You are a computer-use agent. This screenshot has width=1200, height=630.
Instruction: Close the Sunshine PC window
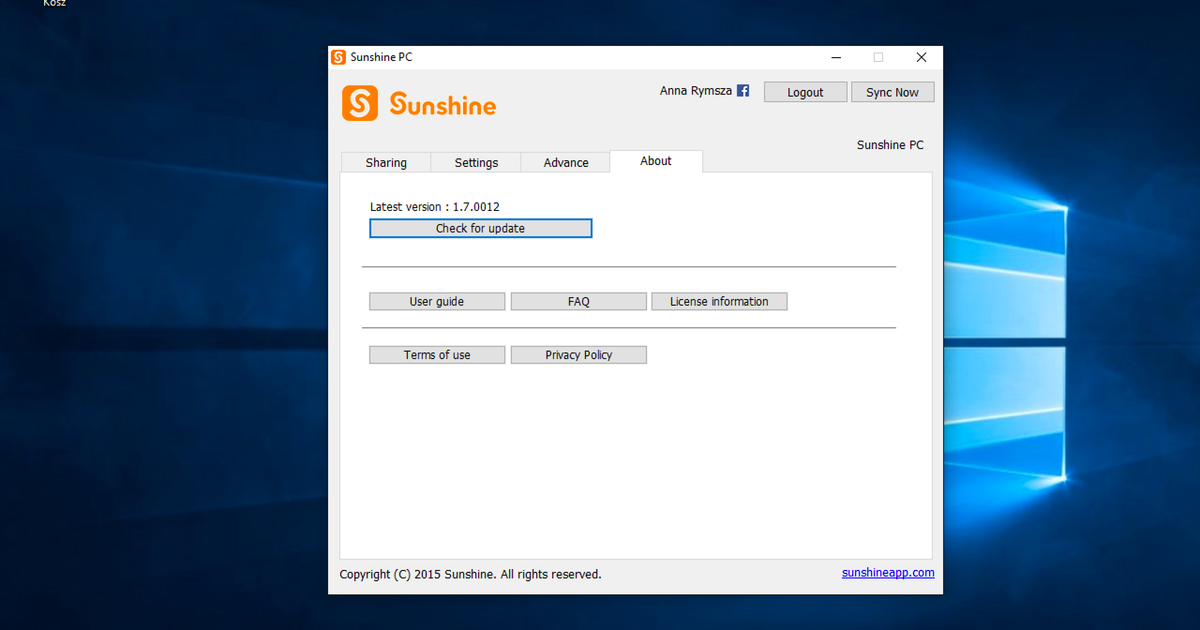coord(921,57)
